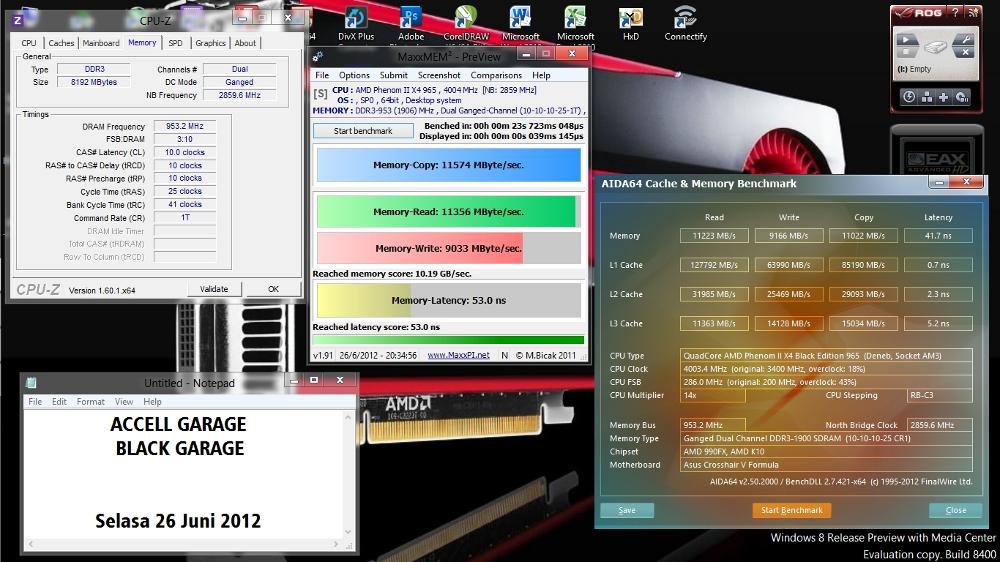Open MaxxMEM Comparisons menu
1000x562 pixels.
pyautogui.click(x=496, y=75)
